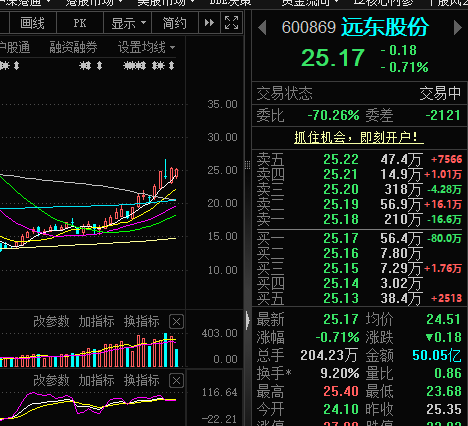This screenshot has width=468, height=426.
Task: Switch to 简约 simple view
Action: tap(175, 23)
